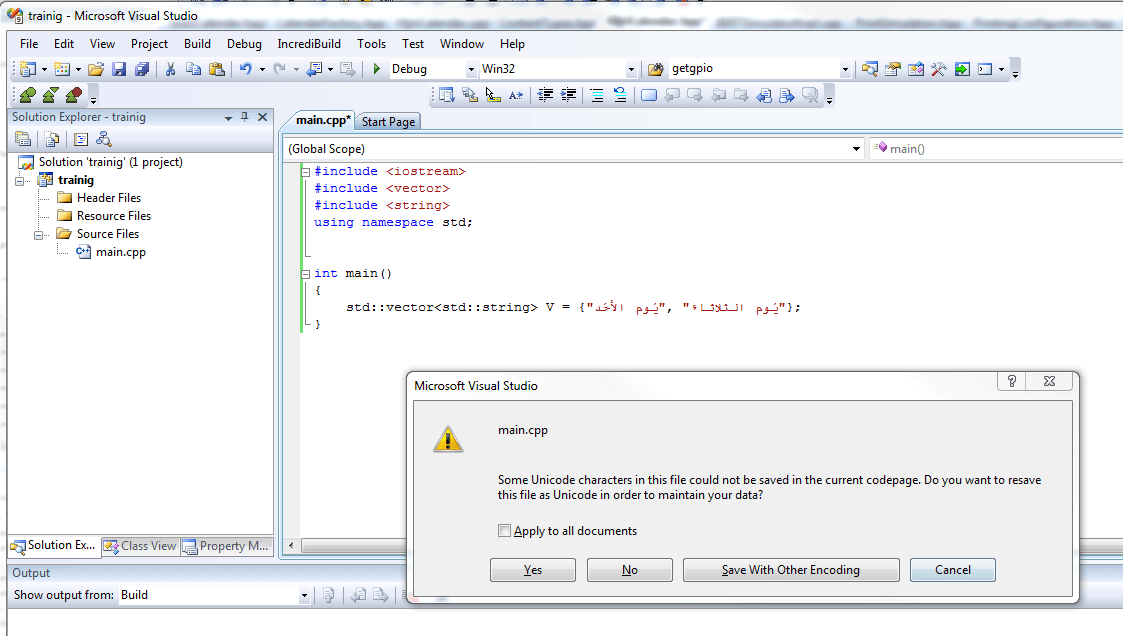Click the New Project toolbar icon

pos(28,69)
